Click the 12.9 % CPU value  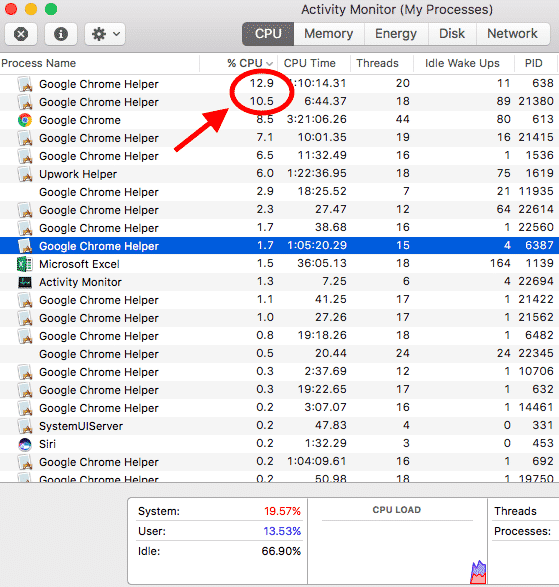point(262,83)
